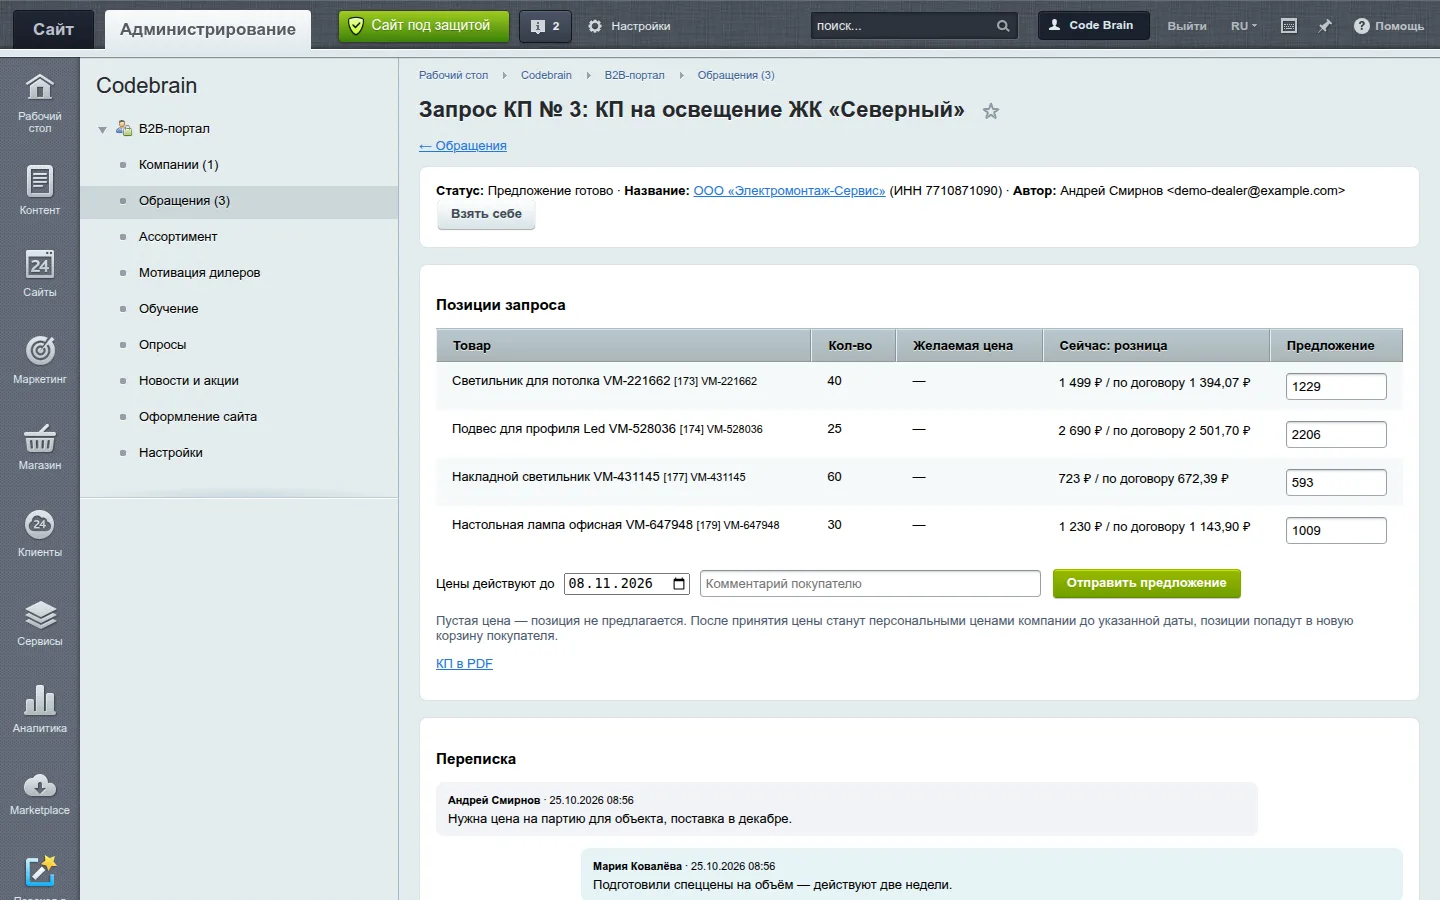Open ООО «Электромонтаж-Сервис» company link
Viewport: 1440px width, 900px height.
pos(789,191)
